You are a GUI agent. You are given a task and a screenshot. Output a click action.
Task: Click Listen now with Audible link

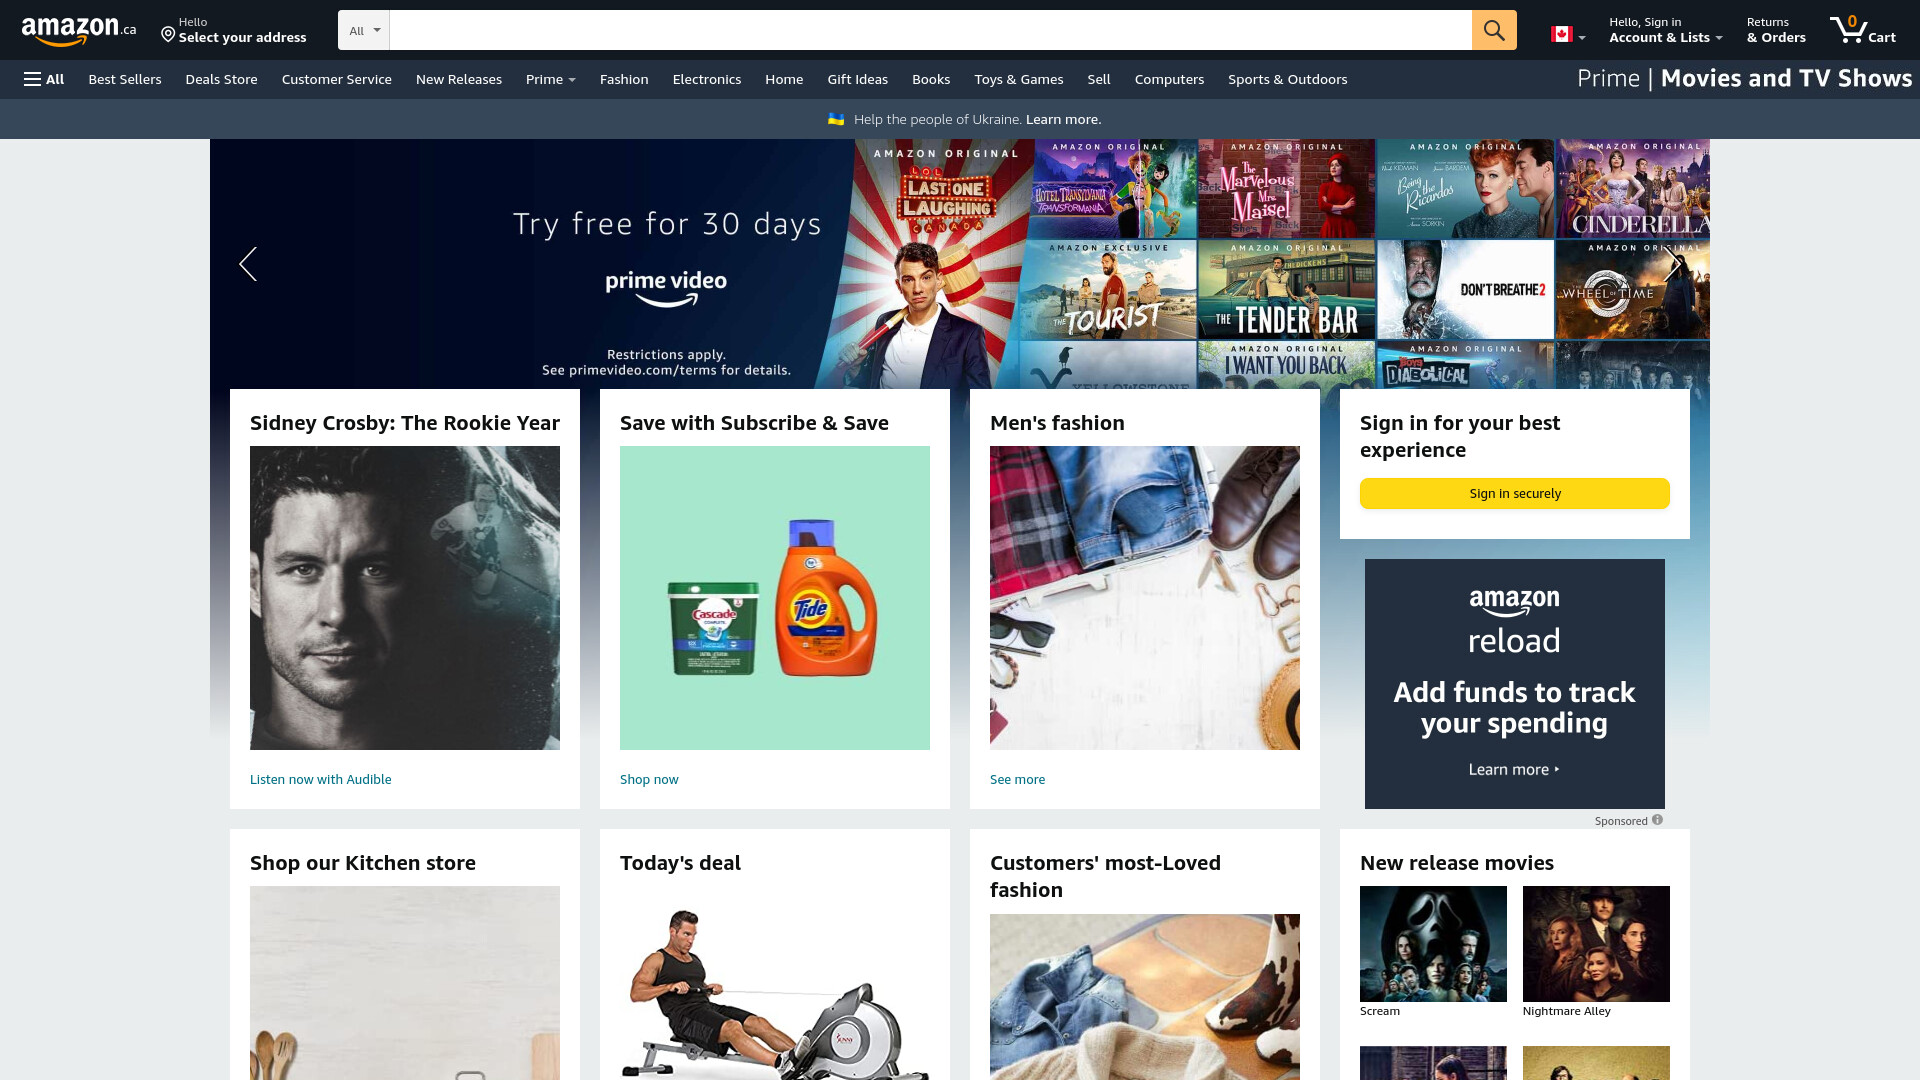click(x=320, y=779)
